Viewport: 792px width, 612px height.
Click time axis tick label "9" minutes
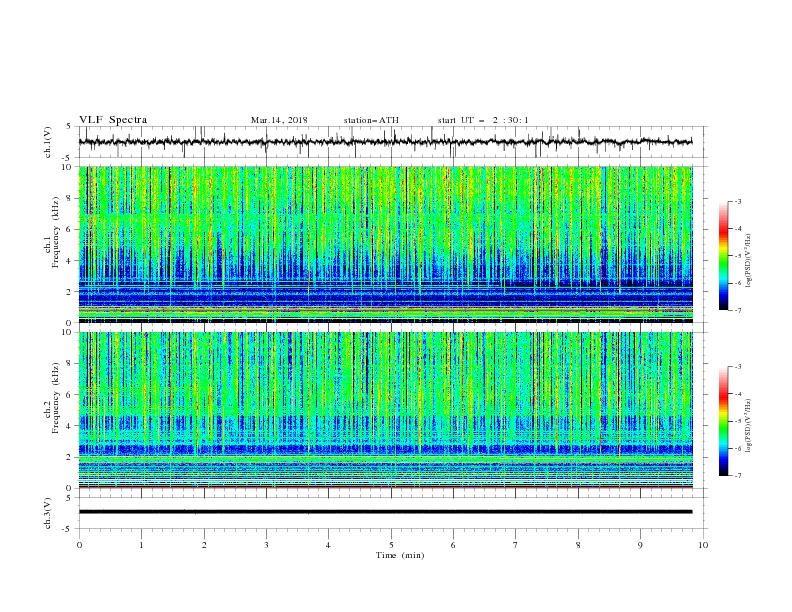(640, 545)
